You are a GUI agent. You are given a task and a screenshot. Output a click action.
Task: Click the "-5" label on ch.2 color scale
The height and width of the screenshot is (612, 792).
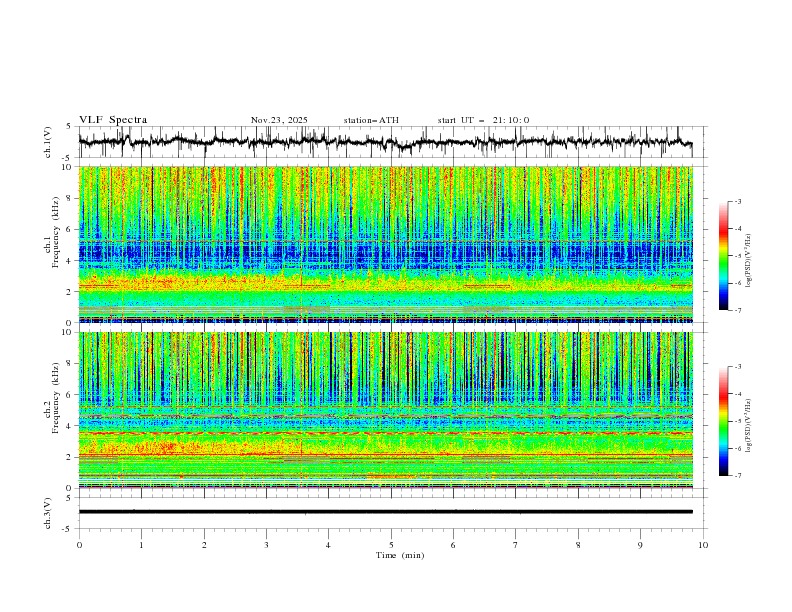tap(737, 421)
